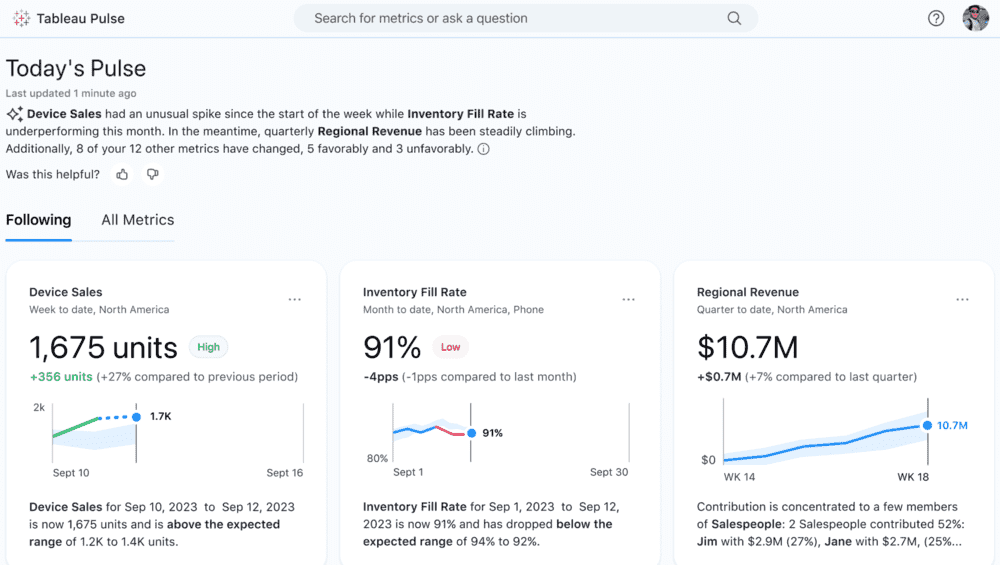Click the thumbs down feedback icon
Image resolution: width=1000 pixels, height=565 pixels.
(x=152, y=174)
